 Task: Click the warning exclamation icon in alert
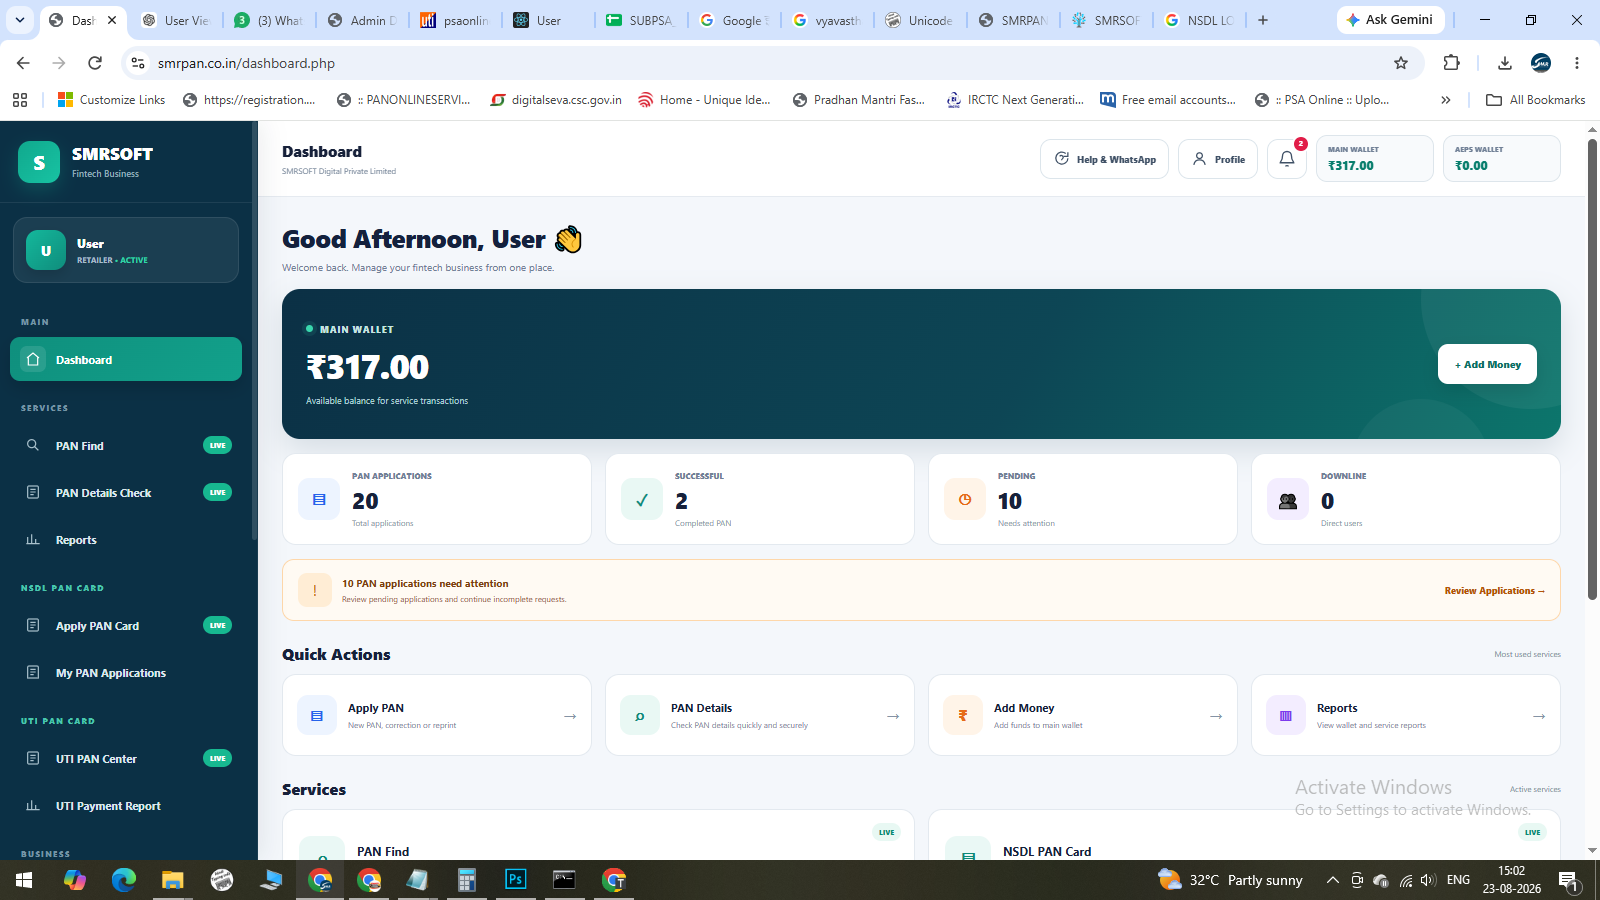pos(315,590)
